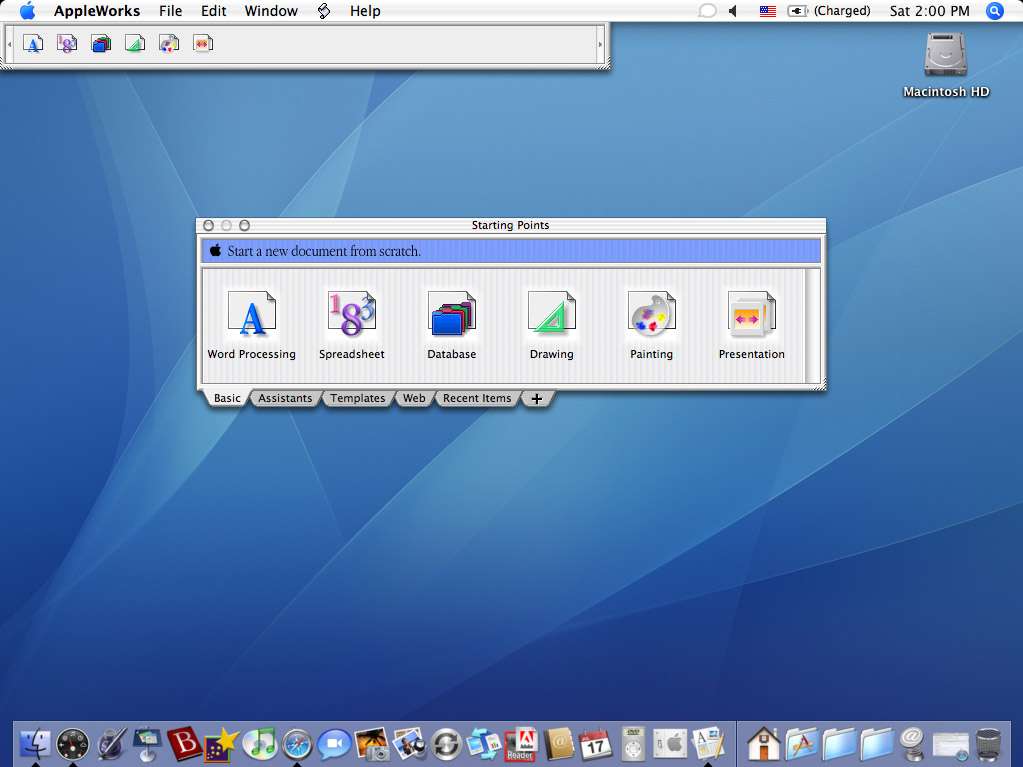Screen dimensions: 1023x767
Task: Click the @ spring icon in Dock
Action: click(x=912, y=744)
